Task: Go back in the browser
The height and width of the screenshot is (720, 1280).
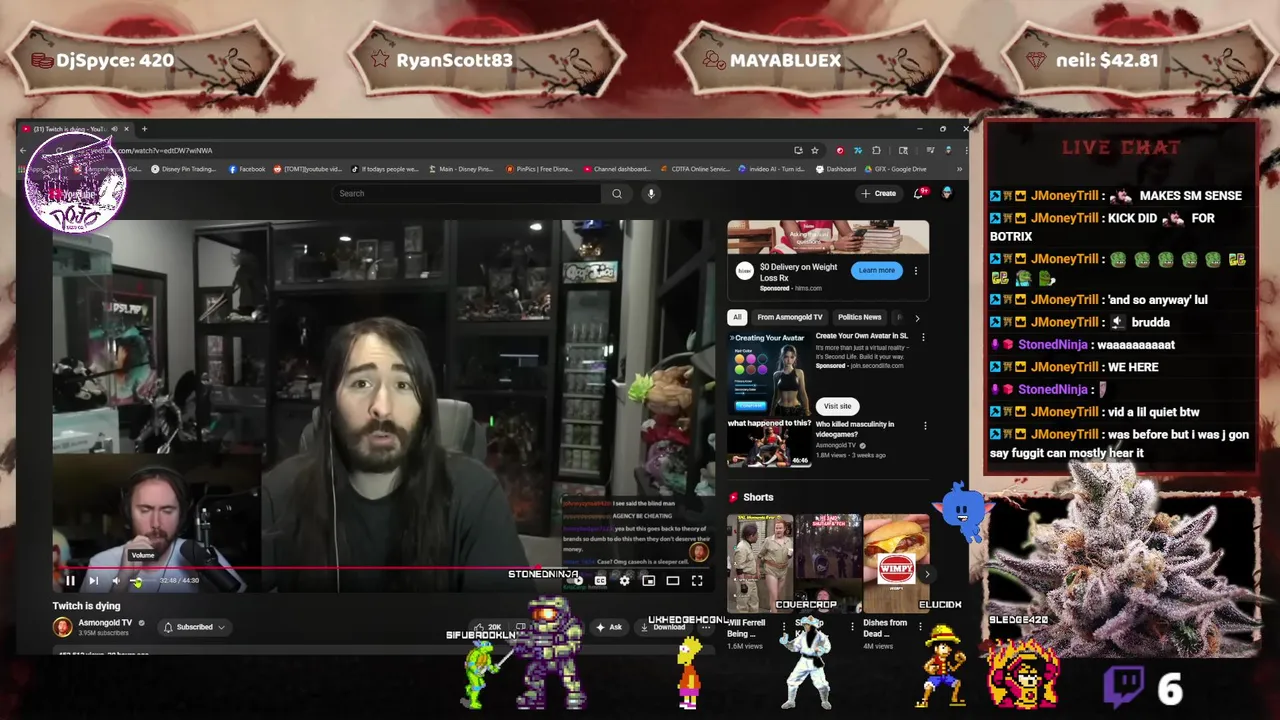Action: [x=23, y=150]
